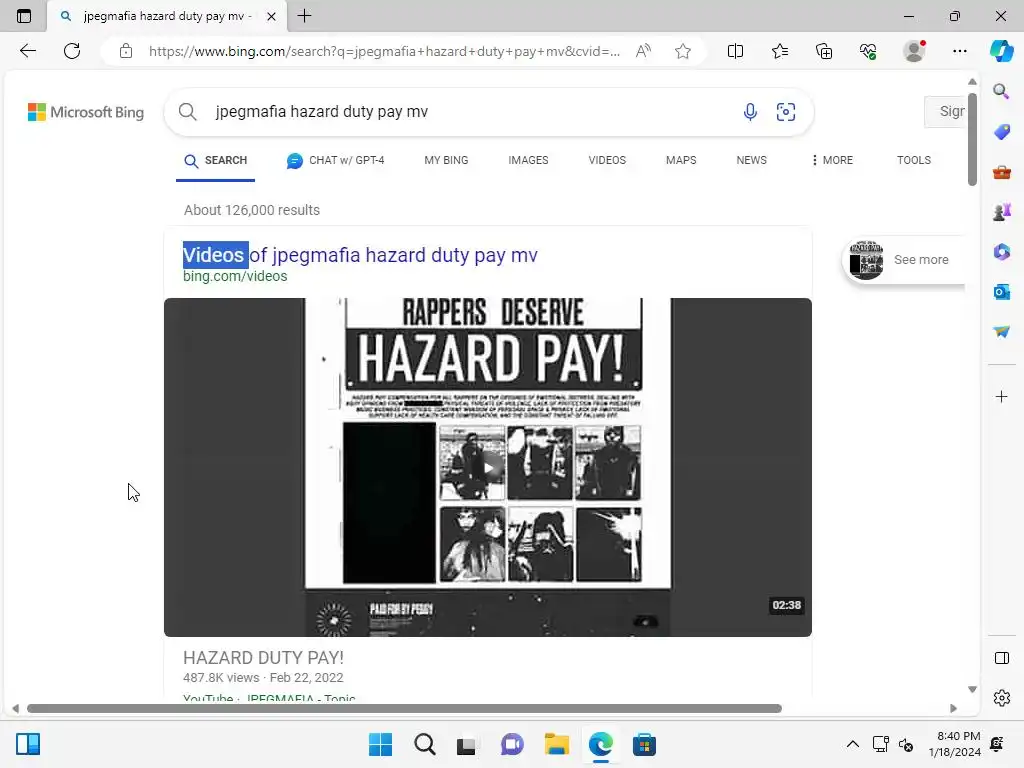This screenshot has height=768, width=1024.
Task: Open taskbar Chat camera icon
Action: coord(512,744)
